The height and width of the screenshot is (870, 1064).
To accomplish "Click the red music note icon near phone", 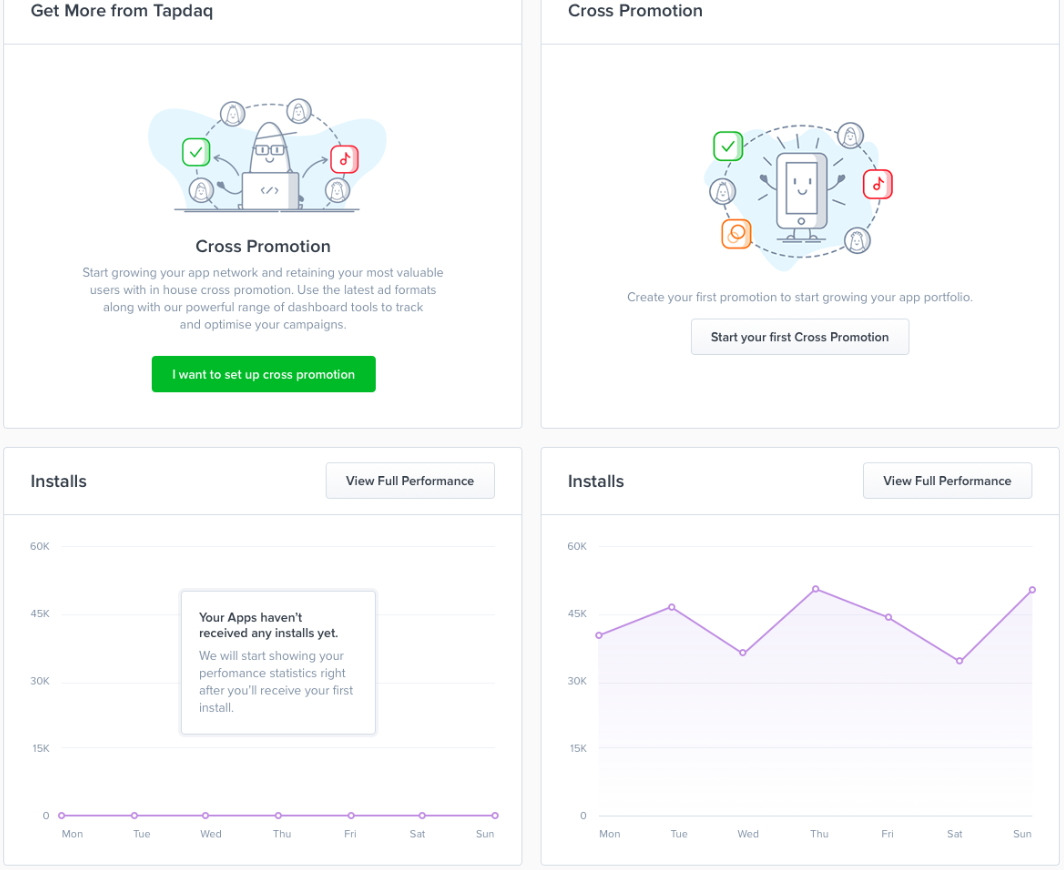I will click(x=877, y=185).
